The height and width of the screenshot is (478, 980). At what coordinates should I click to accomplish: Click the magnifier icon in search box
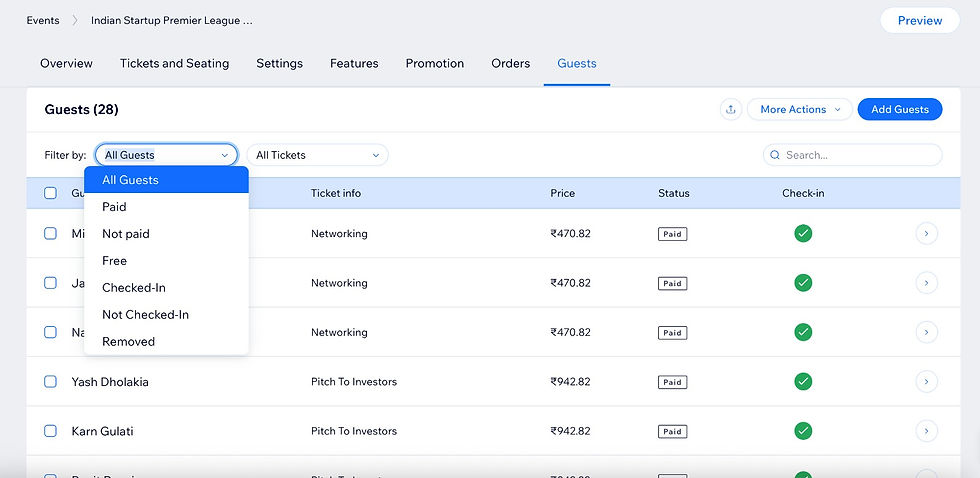pos(775,155)
